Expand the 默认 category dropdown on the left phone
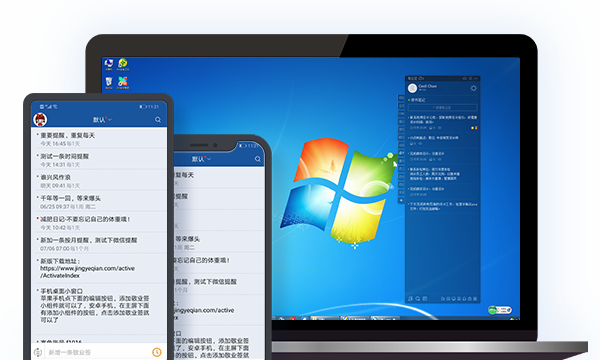600x360 pixels. [102, 120]
